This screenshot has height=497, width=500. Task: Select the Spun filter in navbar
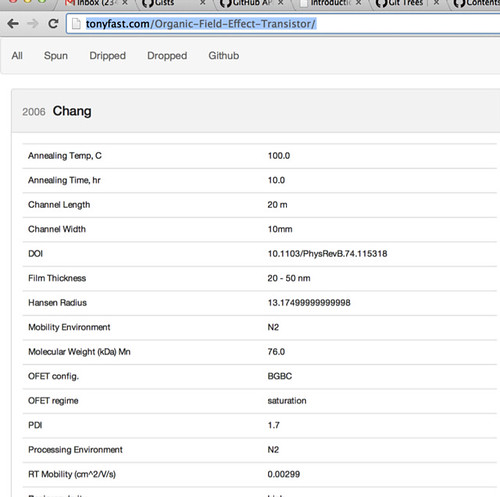pos(56,56)
